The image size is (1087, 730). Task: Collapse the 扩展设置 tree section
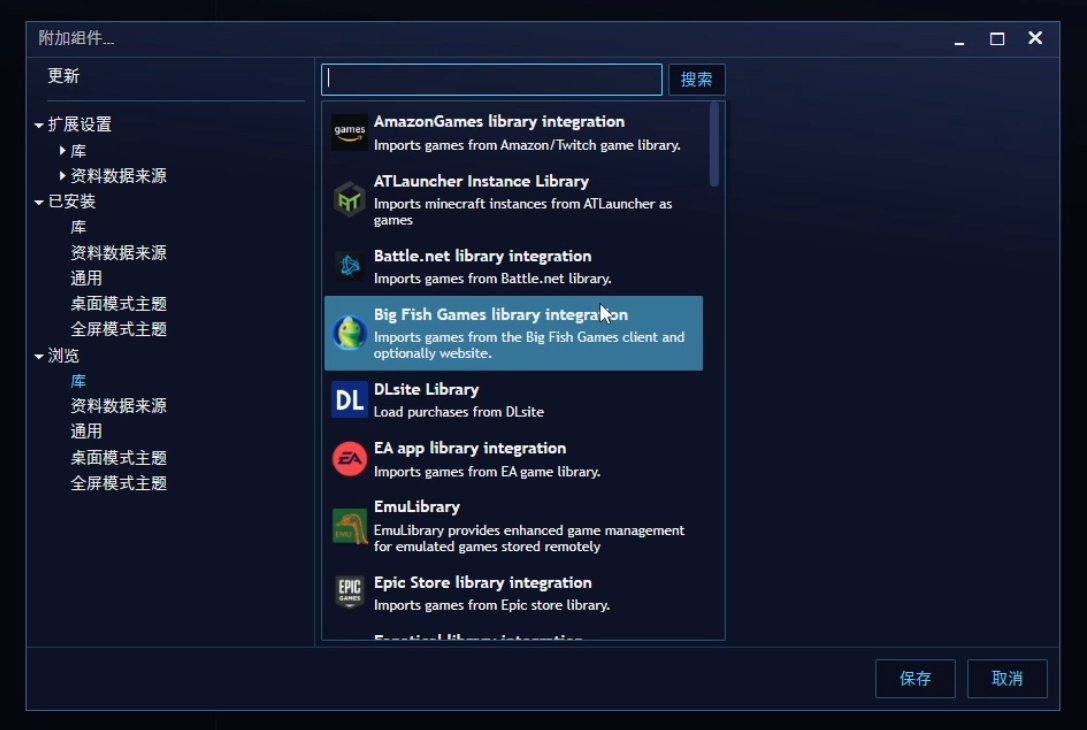click(39, 125)
